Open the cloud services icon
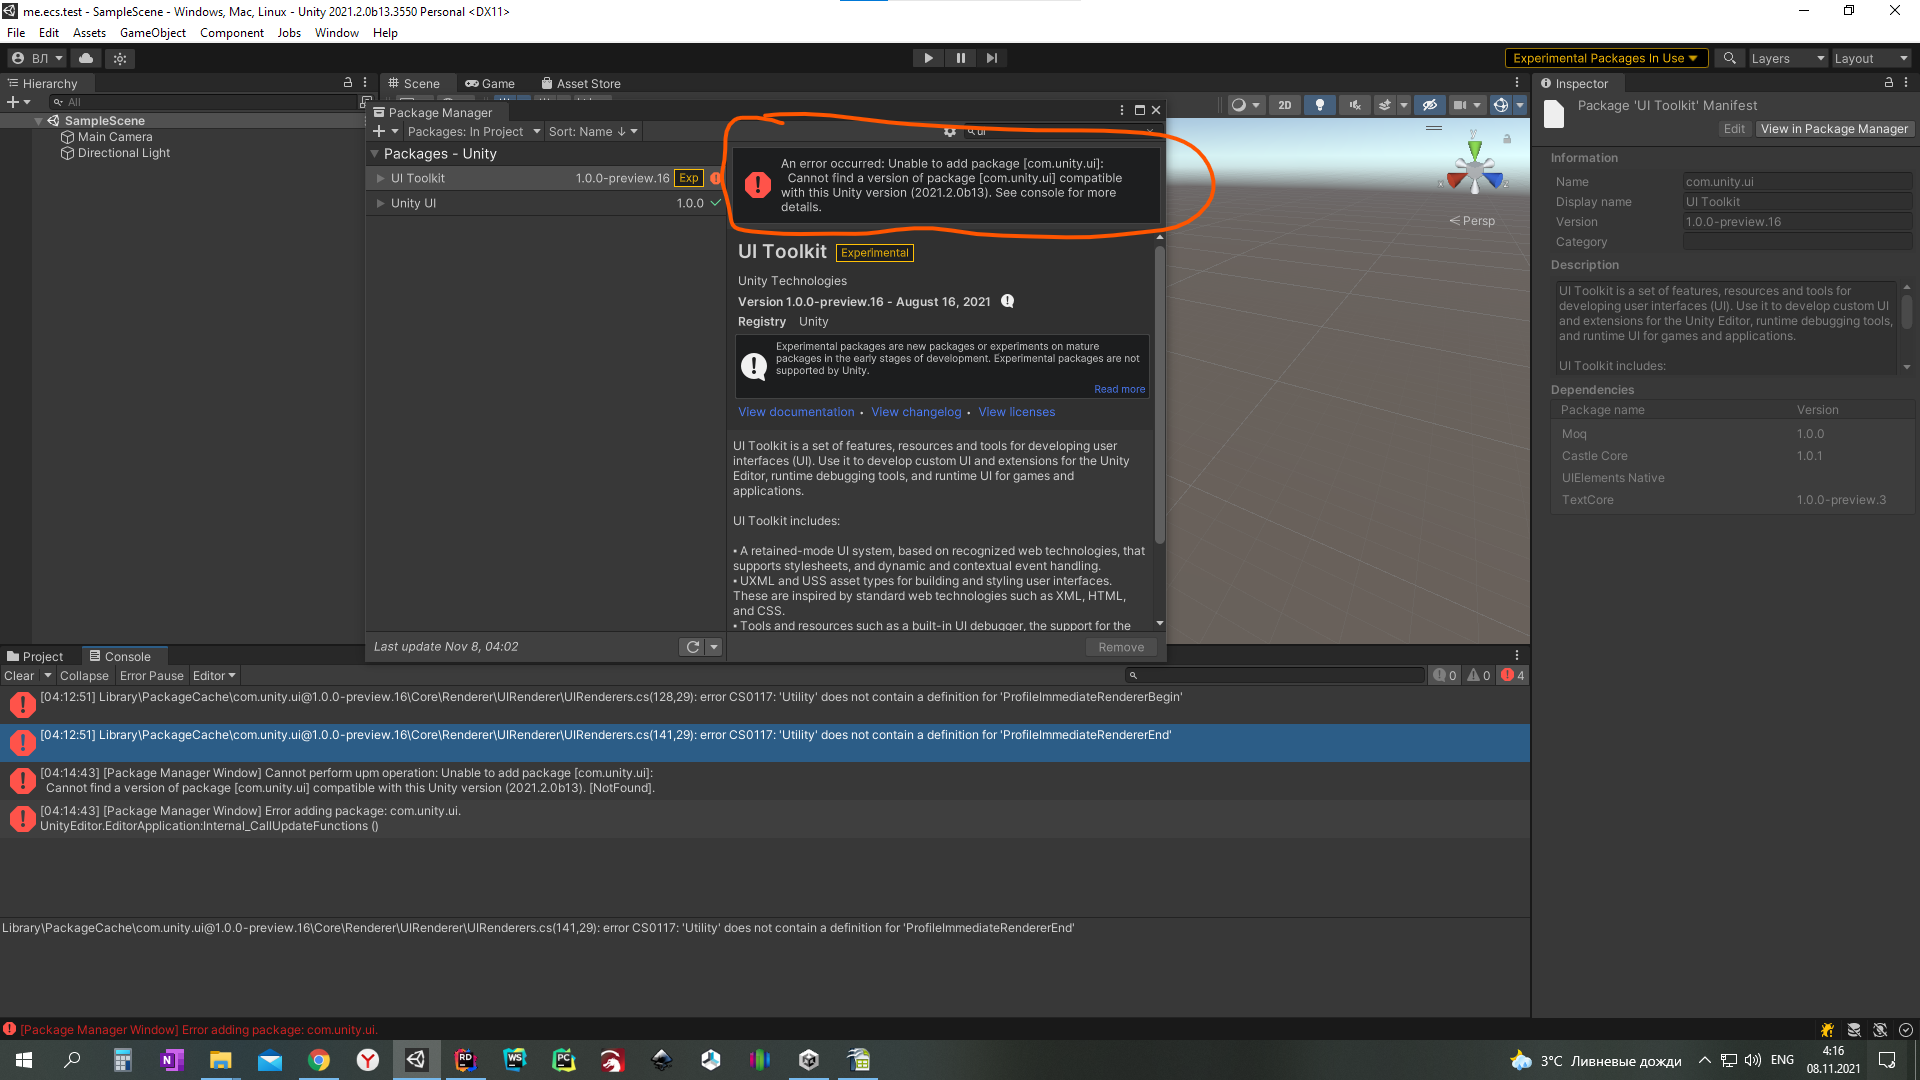This screenshot has width=1920, height=1080. pyautogui.click(x=86, y=58)
